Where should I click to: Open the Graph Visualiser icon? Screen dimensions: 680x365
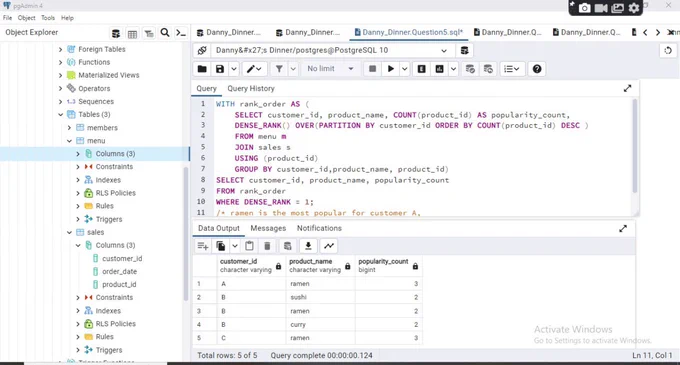(329, 246)
